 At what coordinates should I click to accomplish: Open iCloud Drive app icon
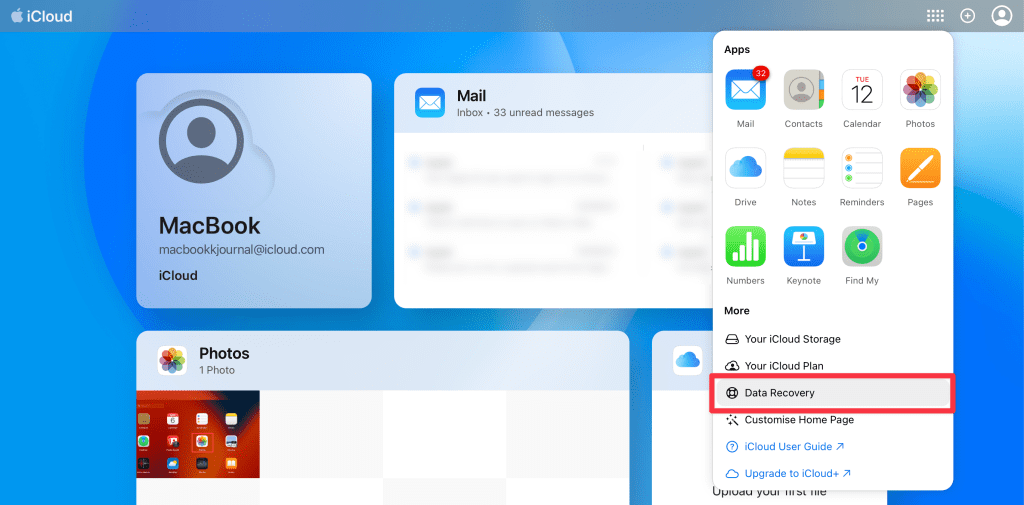click(745, 168)
